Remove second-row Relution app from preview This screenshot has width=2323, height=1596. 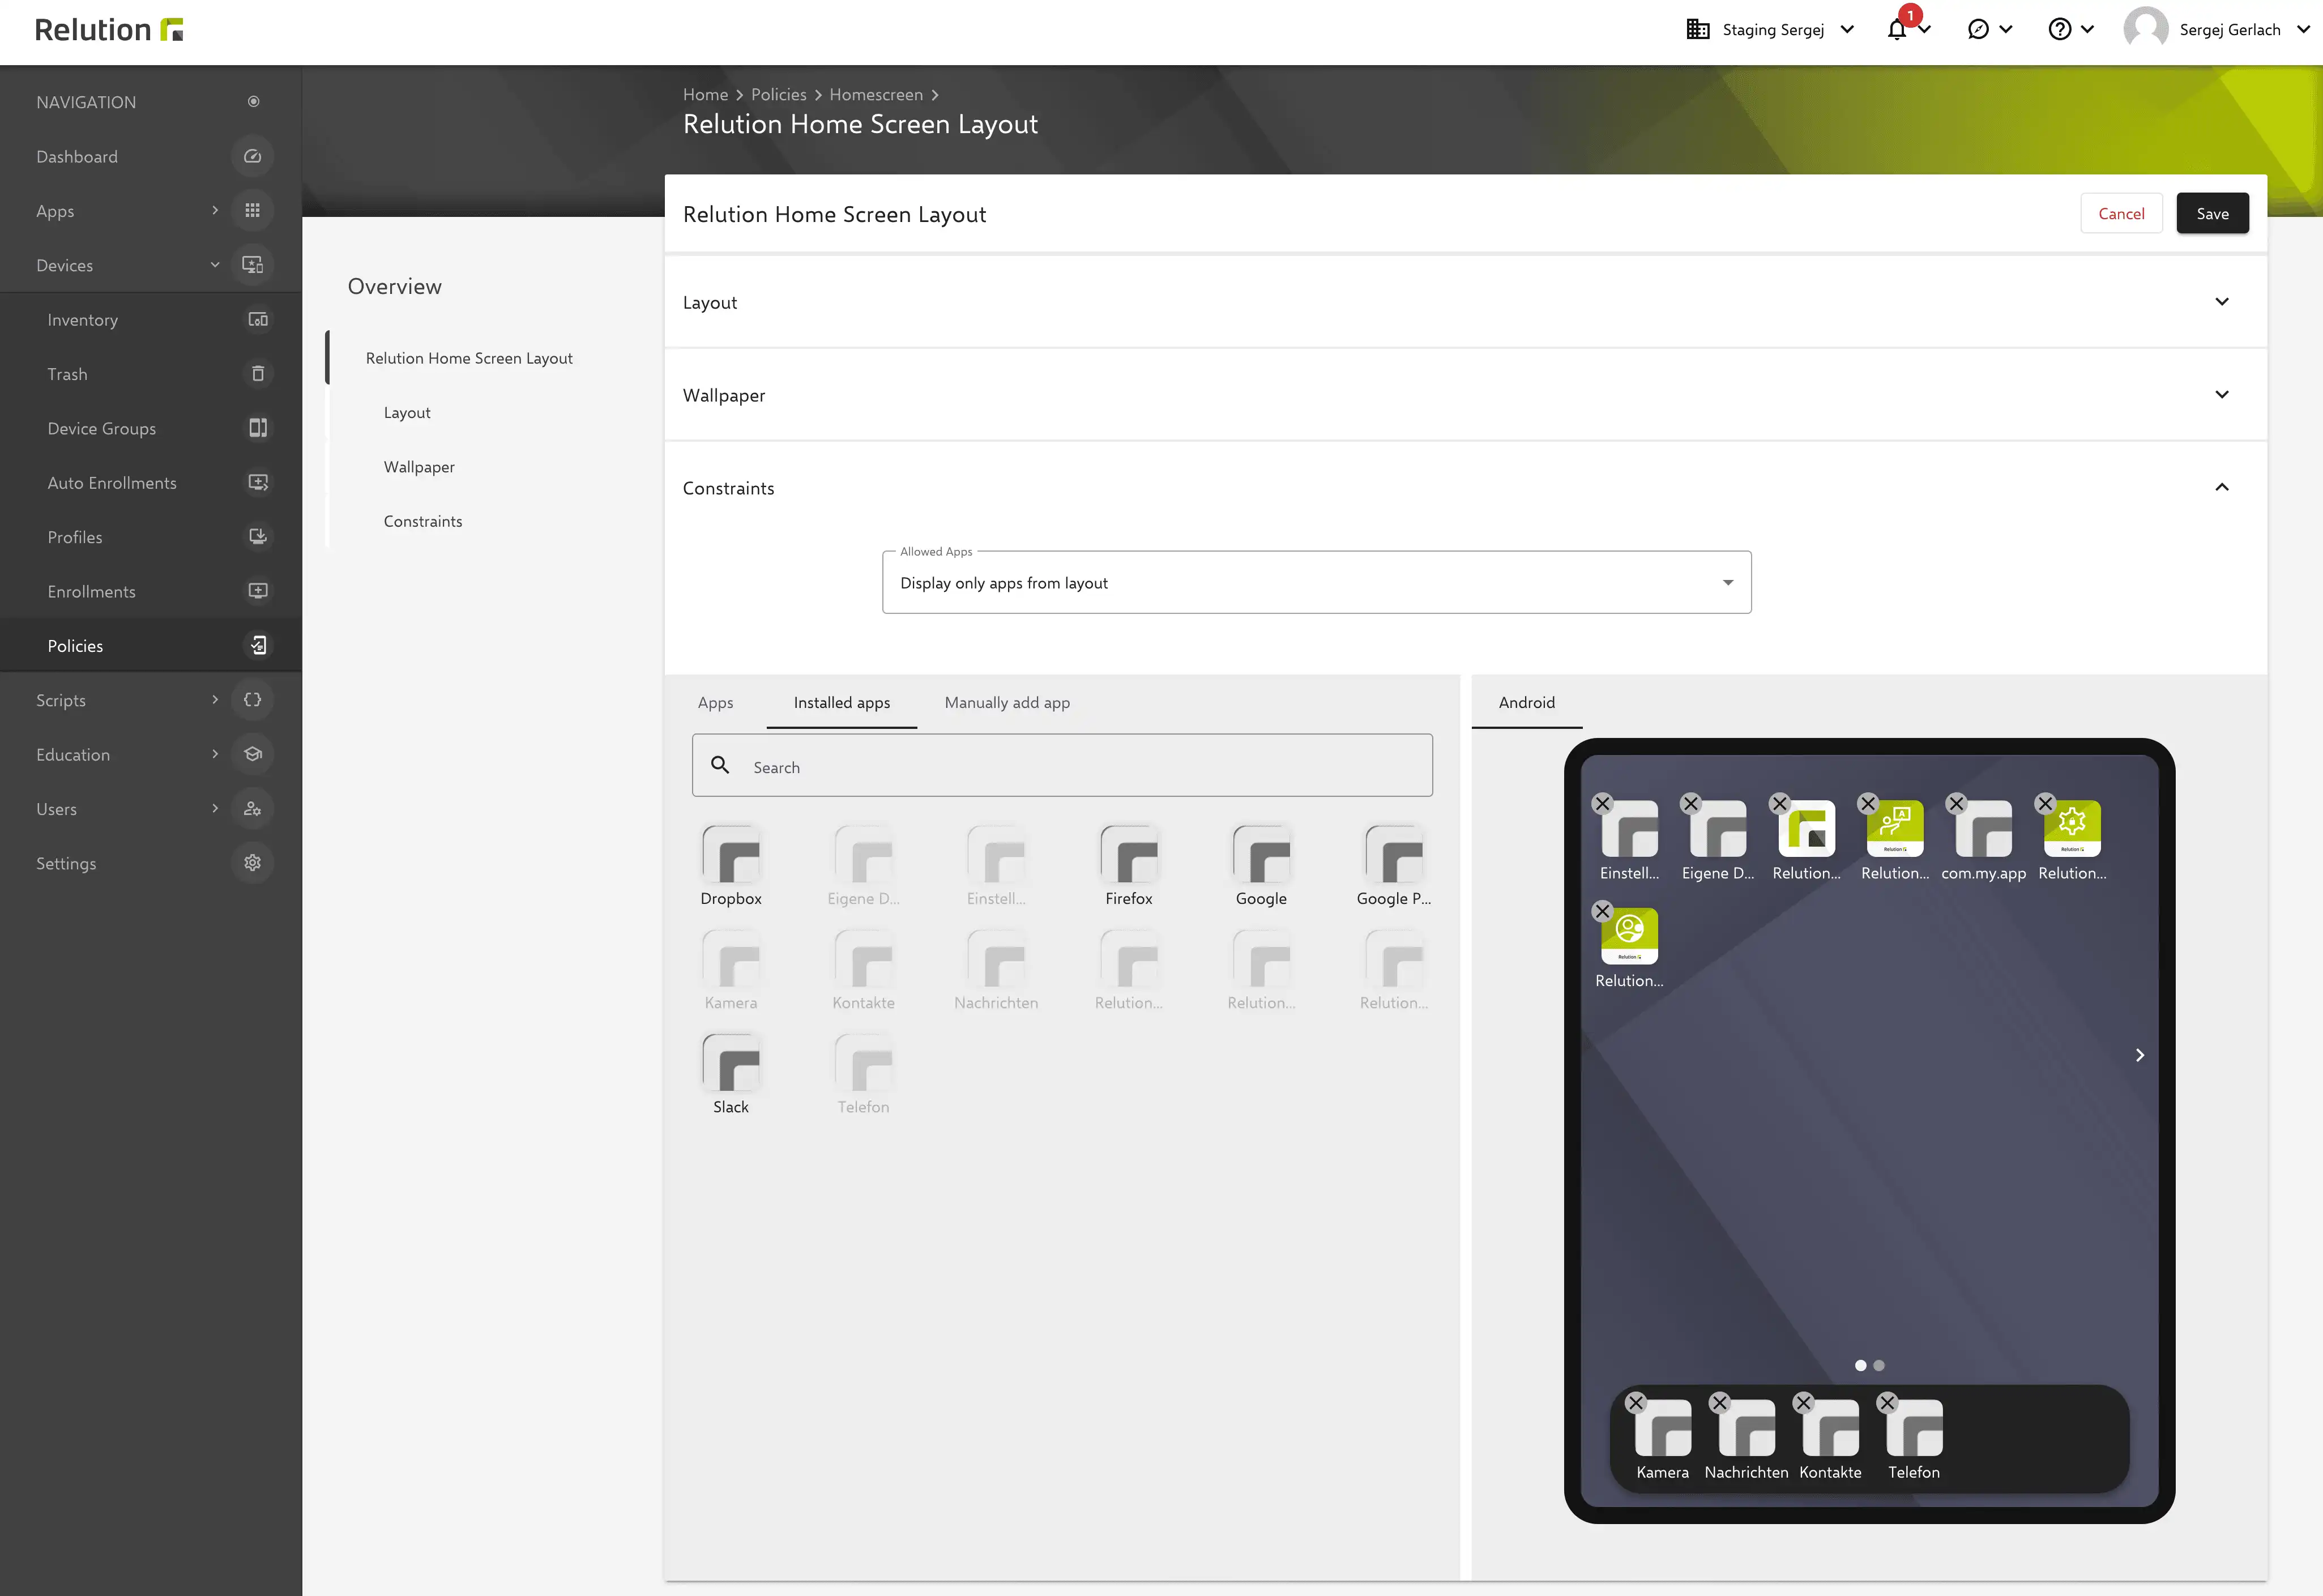point(1602,912)
